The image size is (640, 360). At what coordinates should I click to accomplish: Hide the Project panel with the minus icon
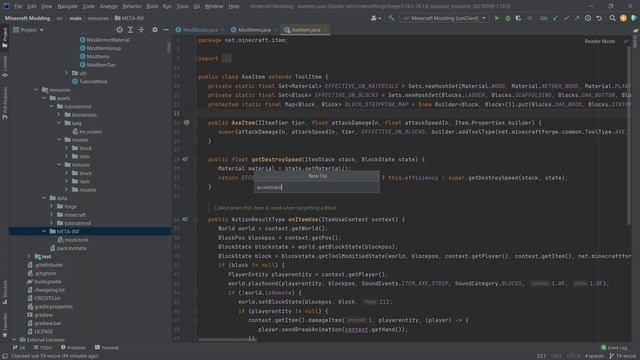pos(166,30)
